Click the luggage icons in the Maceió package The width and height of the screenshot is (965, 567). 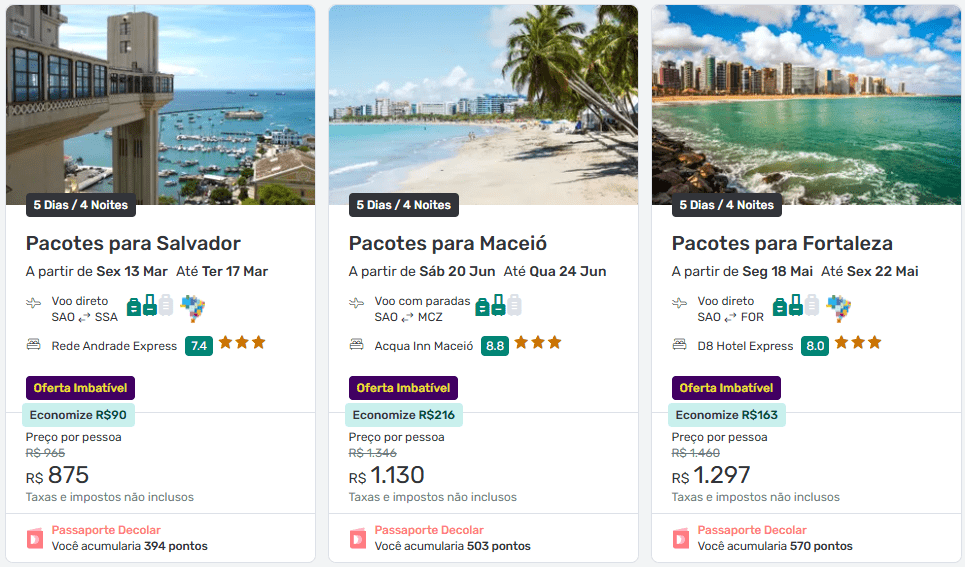pos(498,306)
